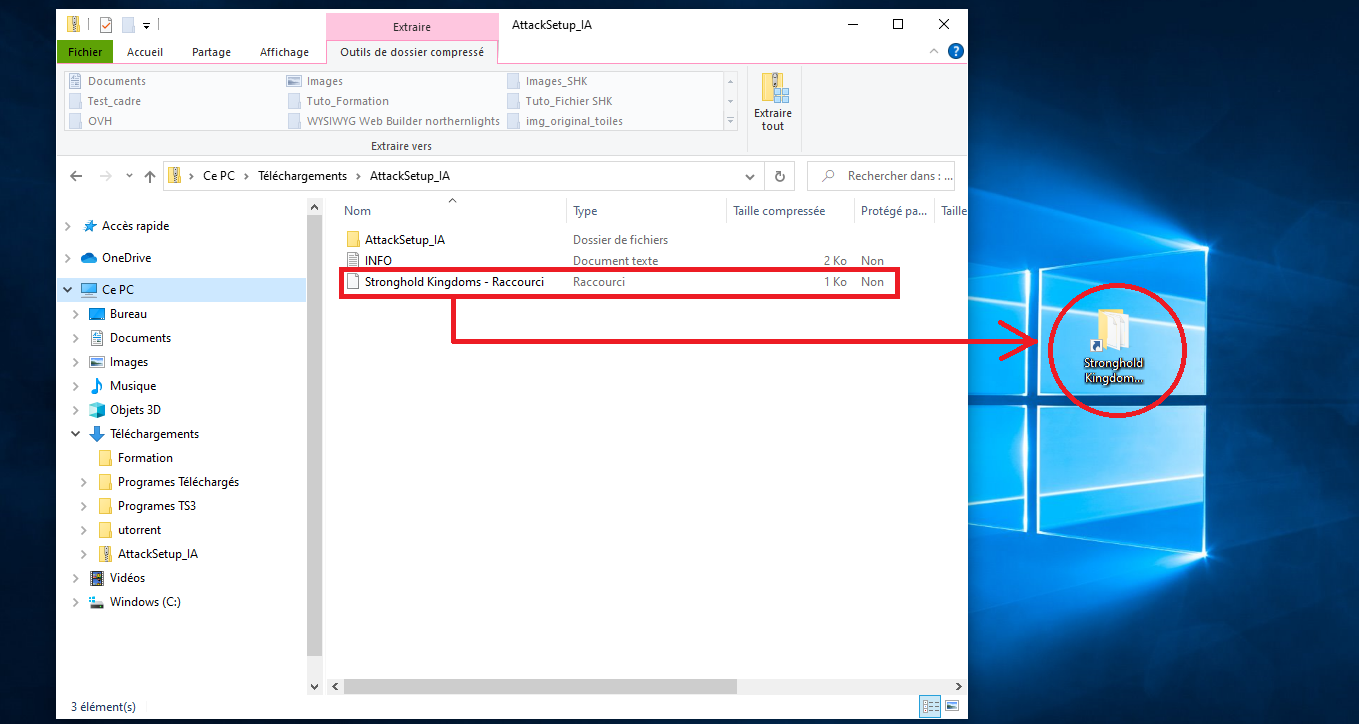The width and height of the screenshot is (1359, 724).
Task: Open the Fichier menu tab
Action: (85, 52)
